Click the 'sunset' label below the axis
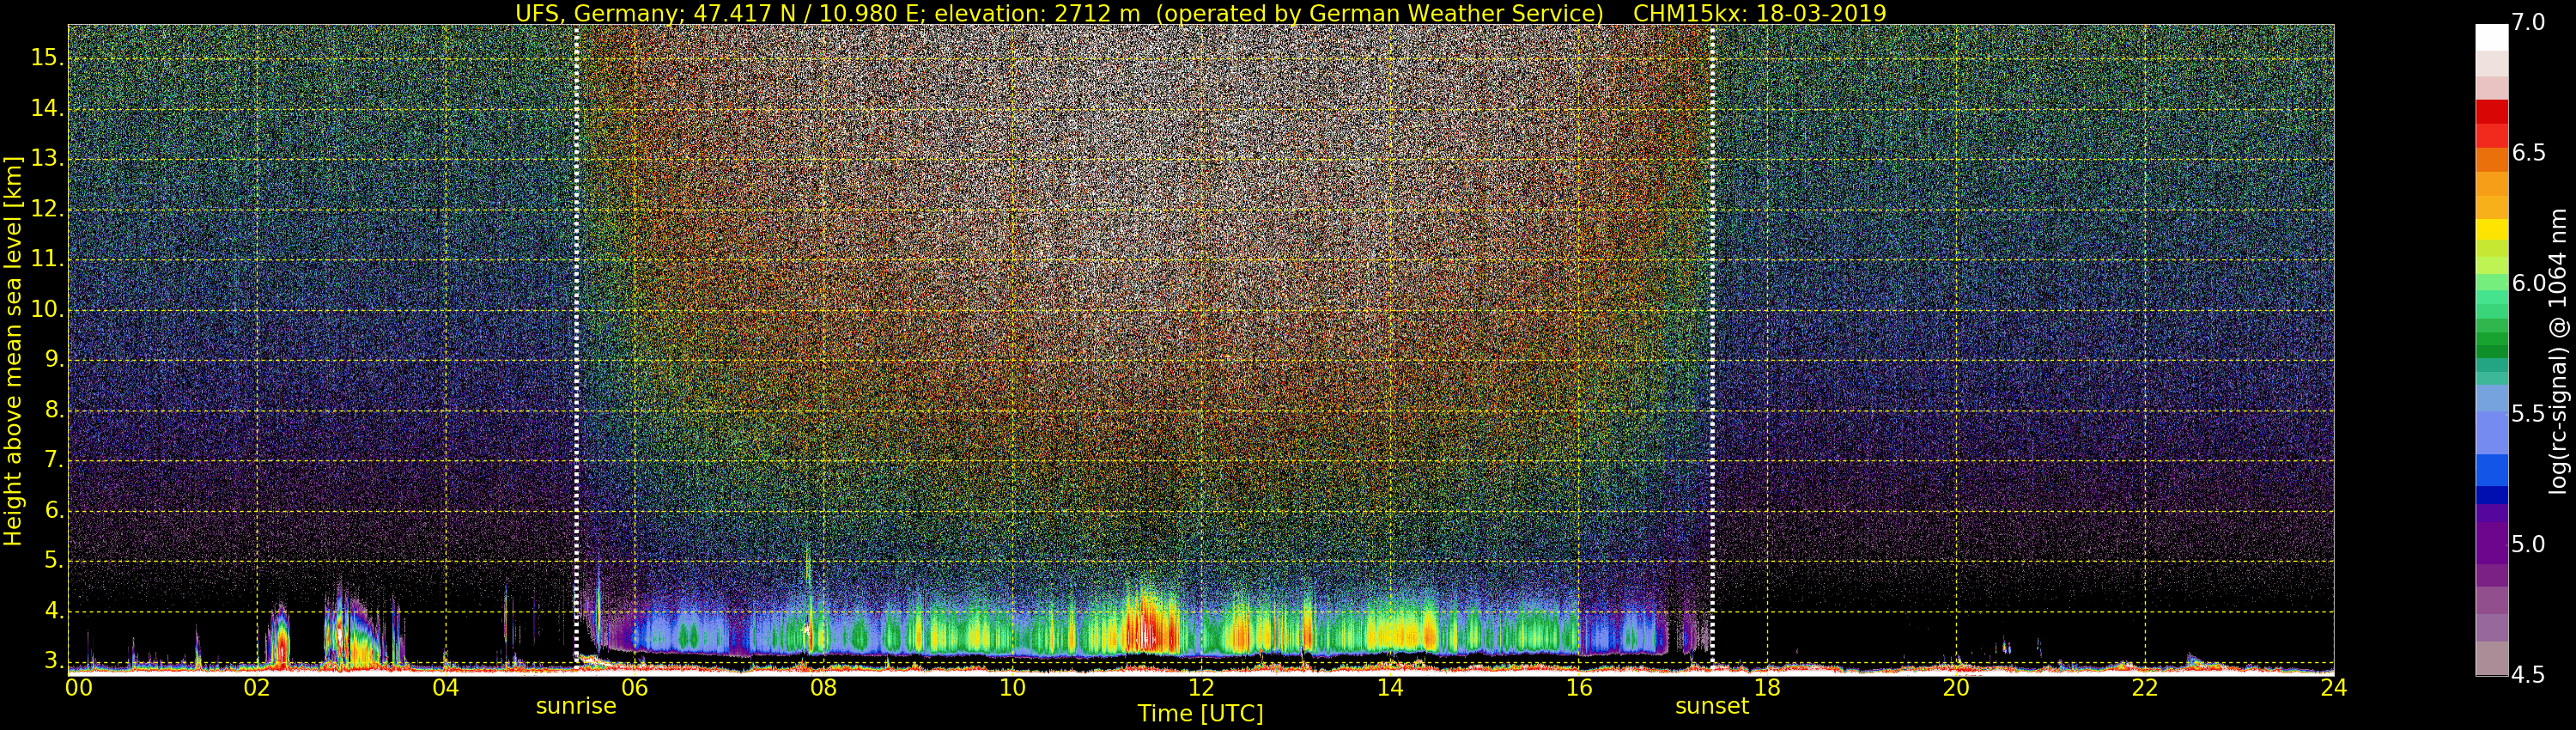The width and height of the screenshot is (2576, 730). tap(1711, 706)
